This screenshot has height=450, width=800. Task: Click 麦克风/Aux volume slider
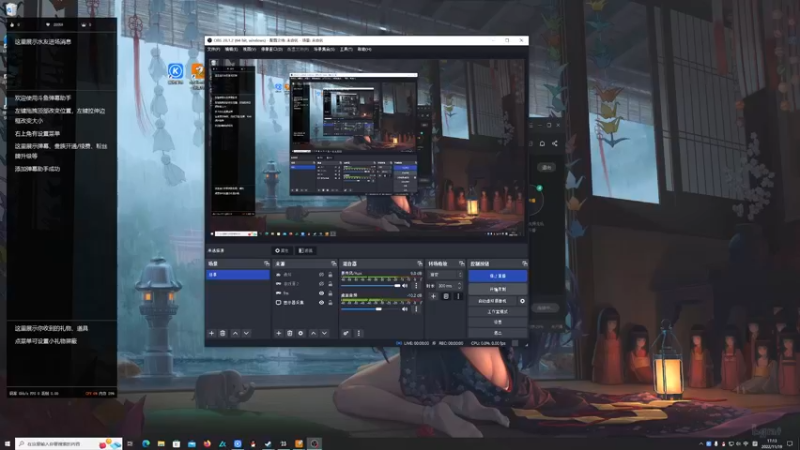(x=370, y=286)
